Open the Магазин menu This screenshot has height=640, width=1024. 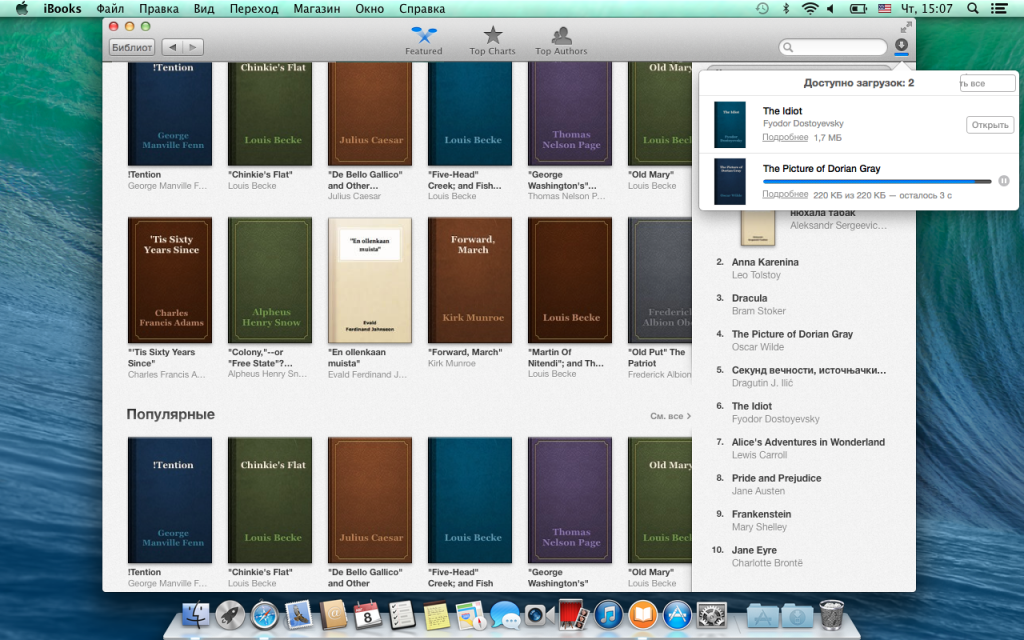click(x=316, y=8)
